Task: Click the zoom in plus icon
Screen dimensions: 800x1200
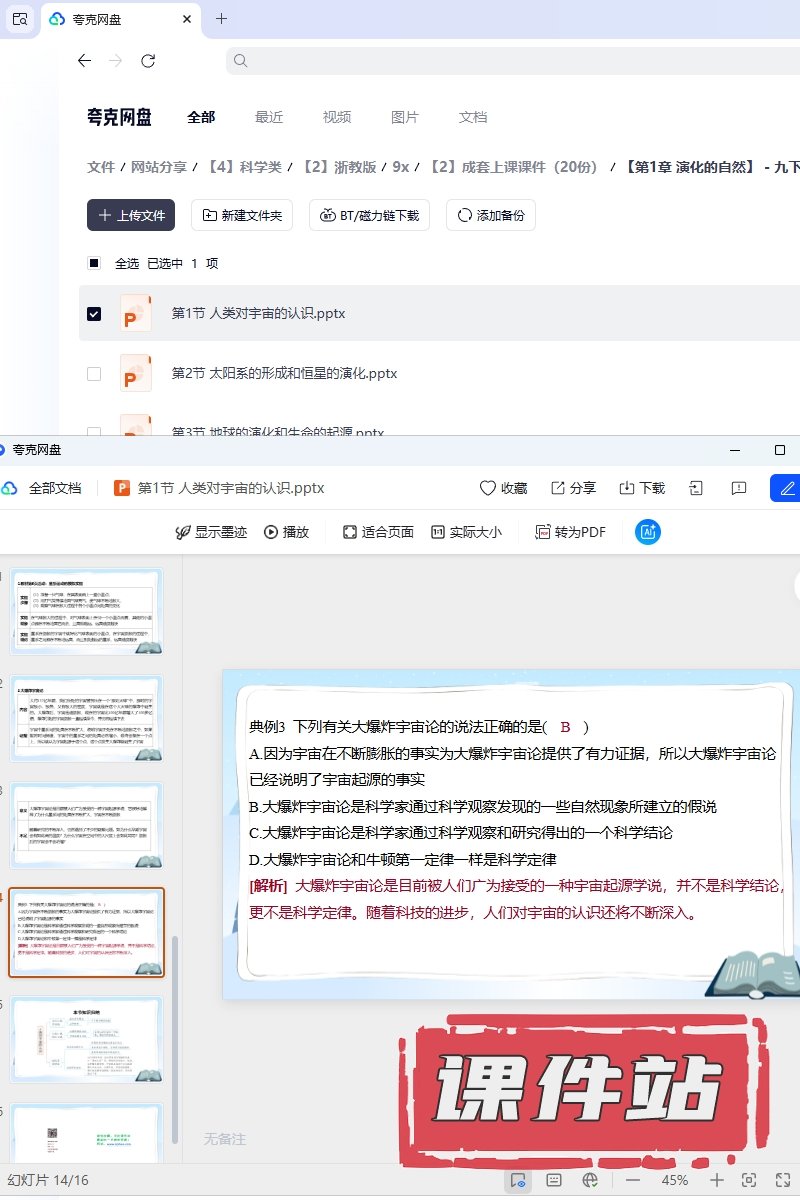Action: click(717, 1180)
